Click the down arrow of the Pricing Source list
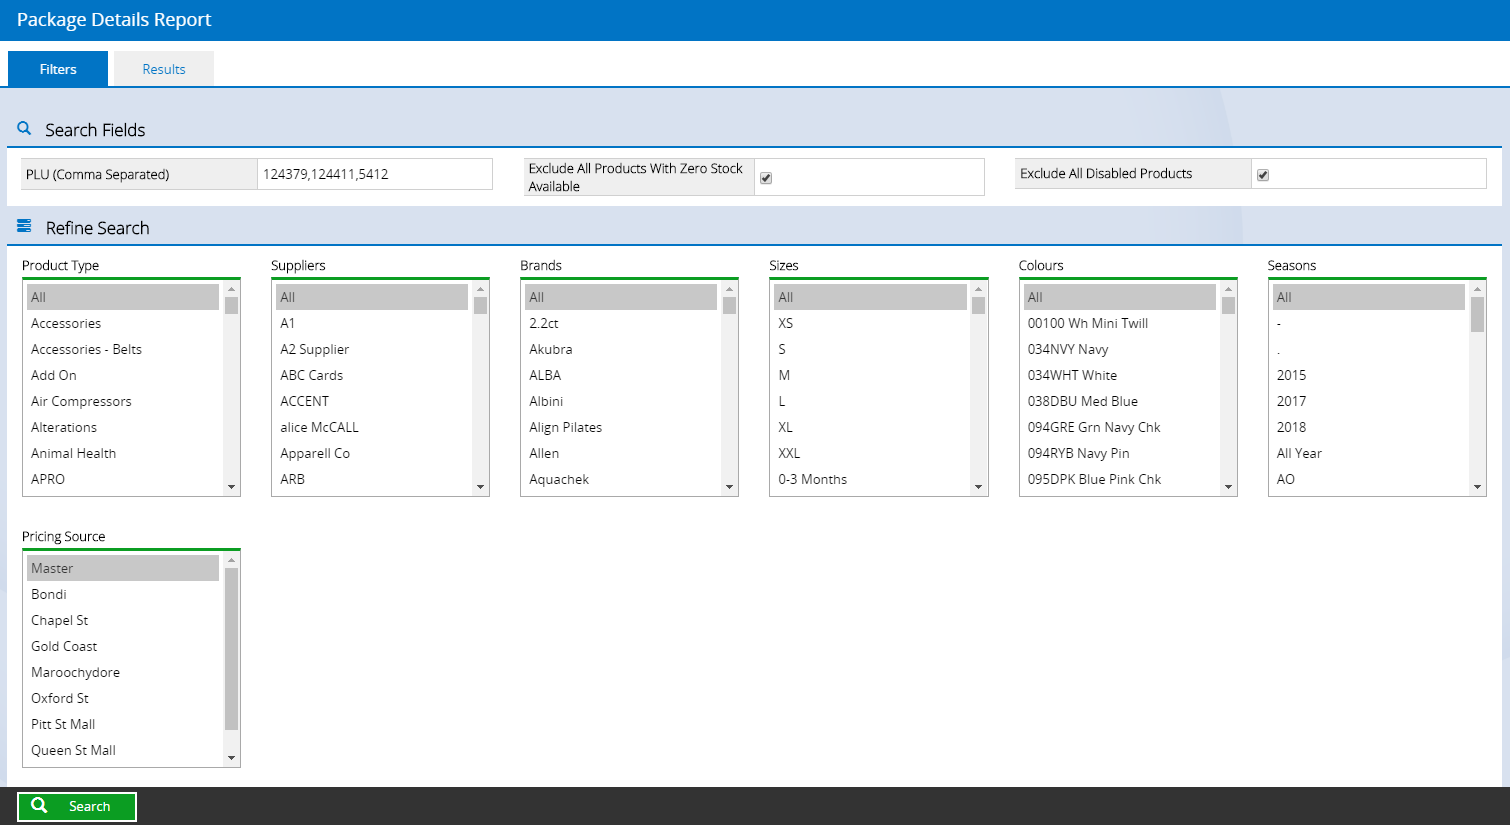This screenshot has height=825, width=1510. (232, 758)
